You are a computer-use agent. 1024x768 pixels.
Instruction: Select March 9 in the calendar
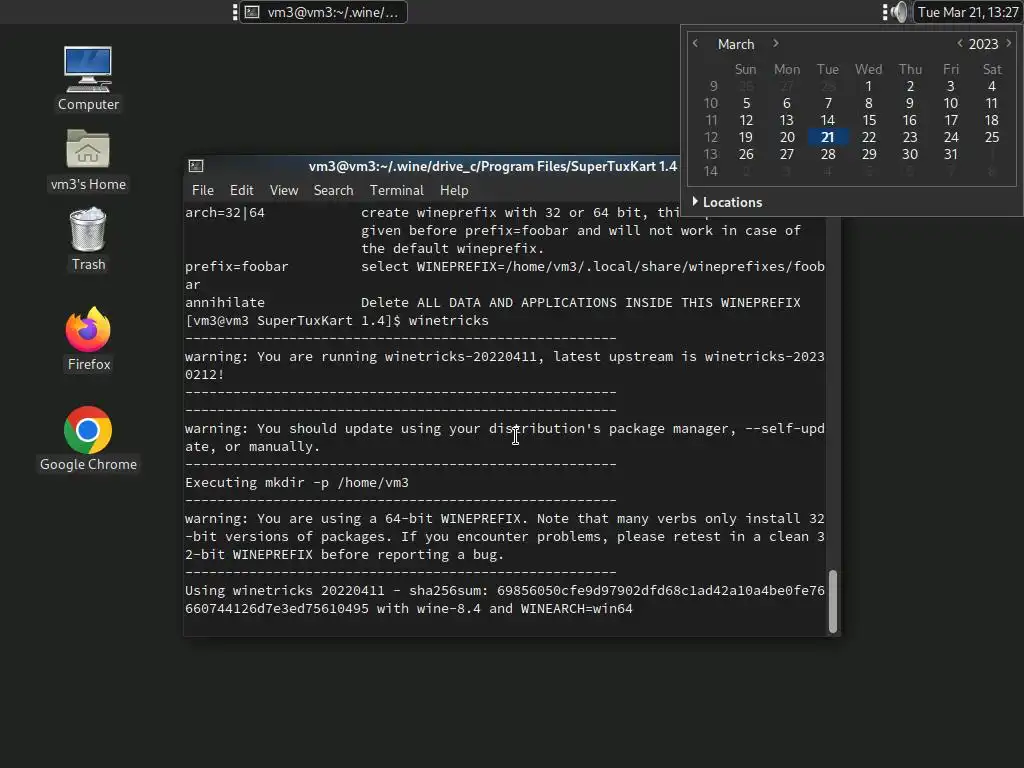coord(910,103)
